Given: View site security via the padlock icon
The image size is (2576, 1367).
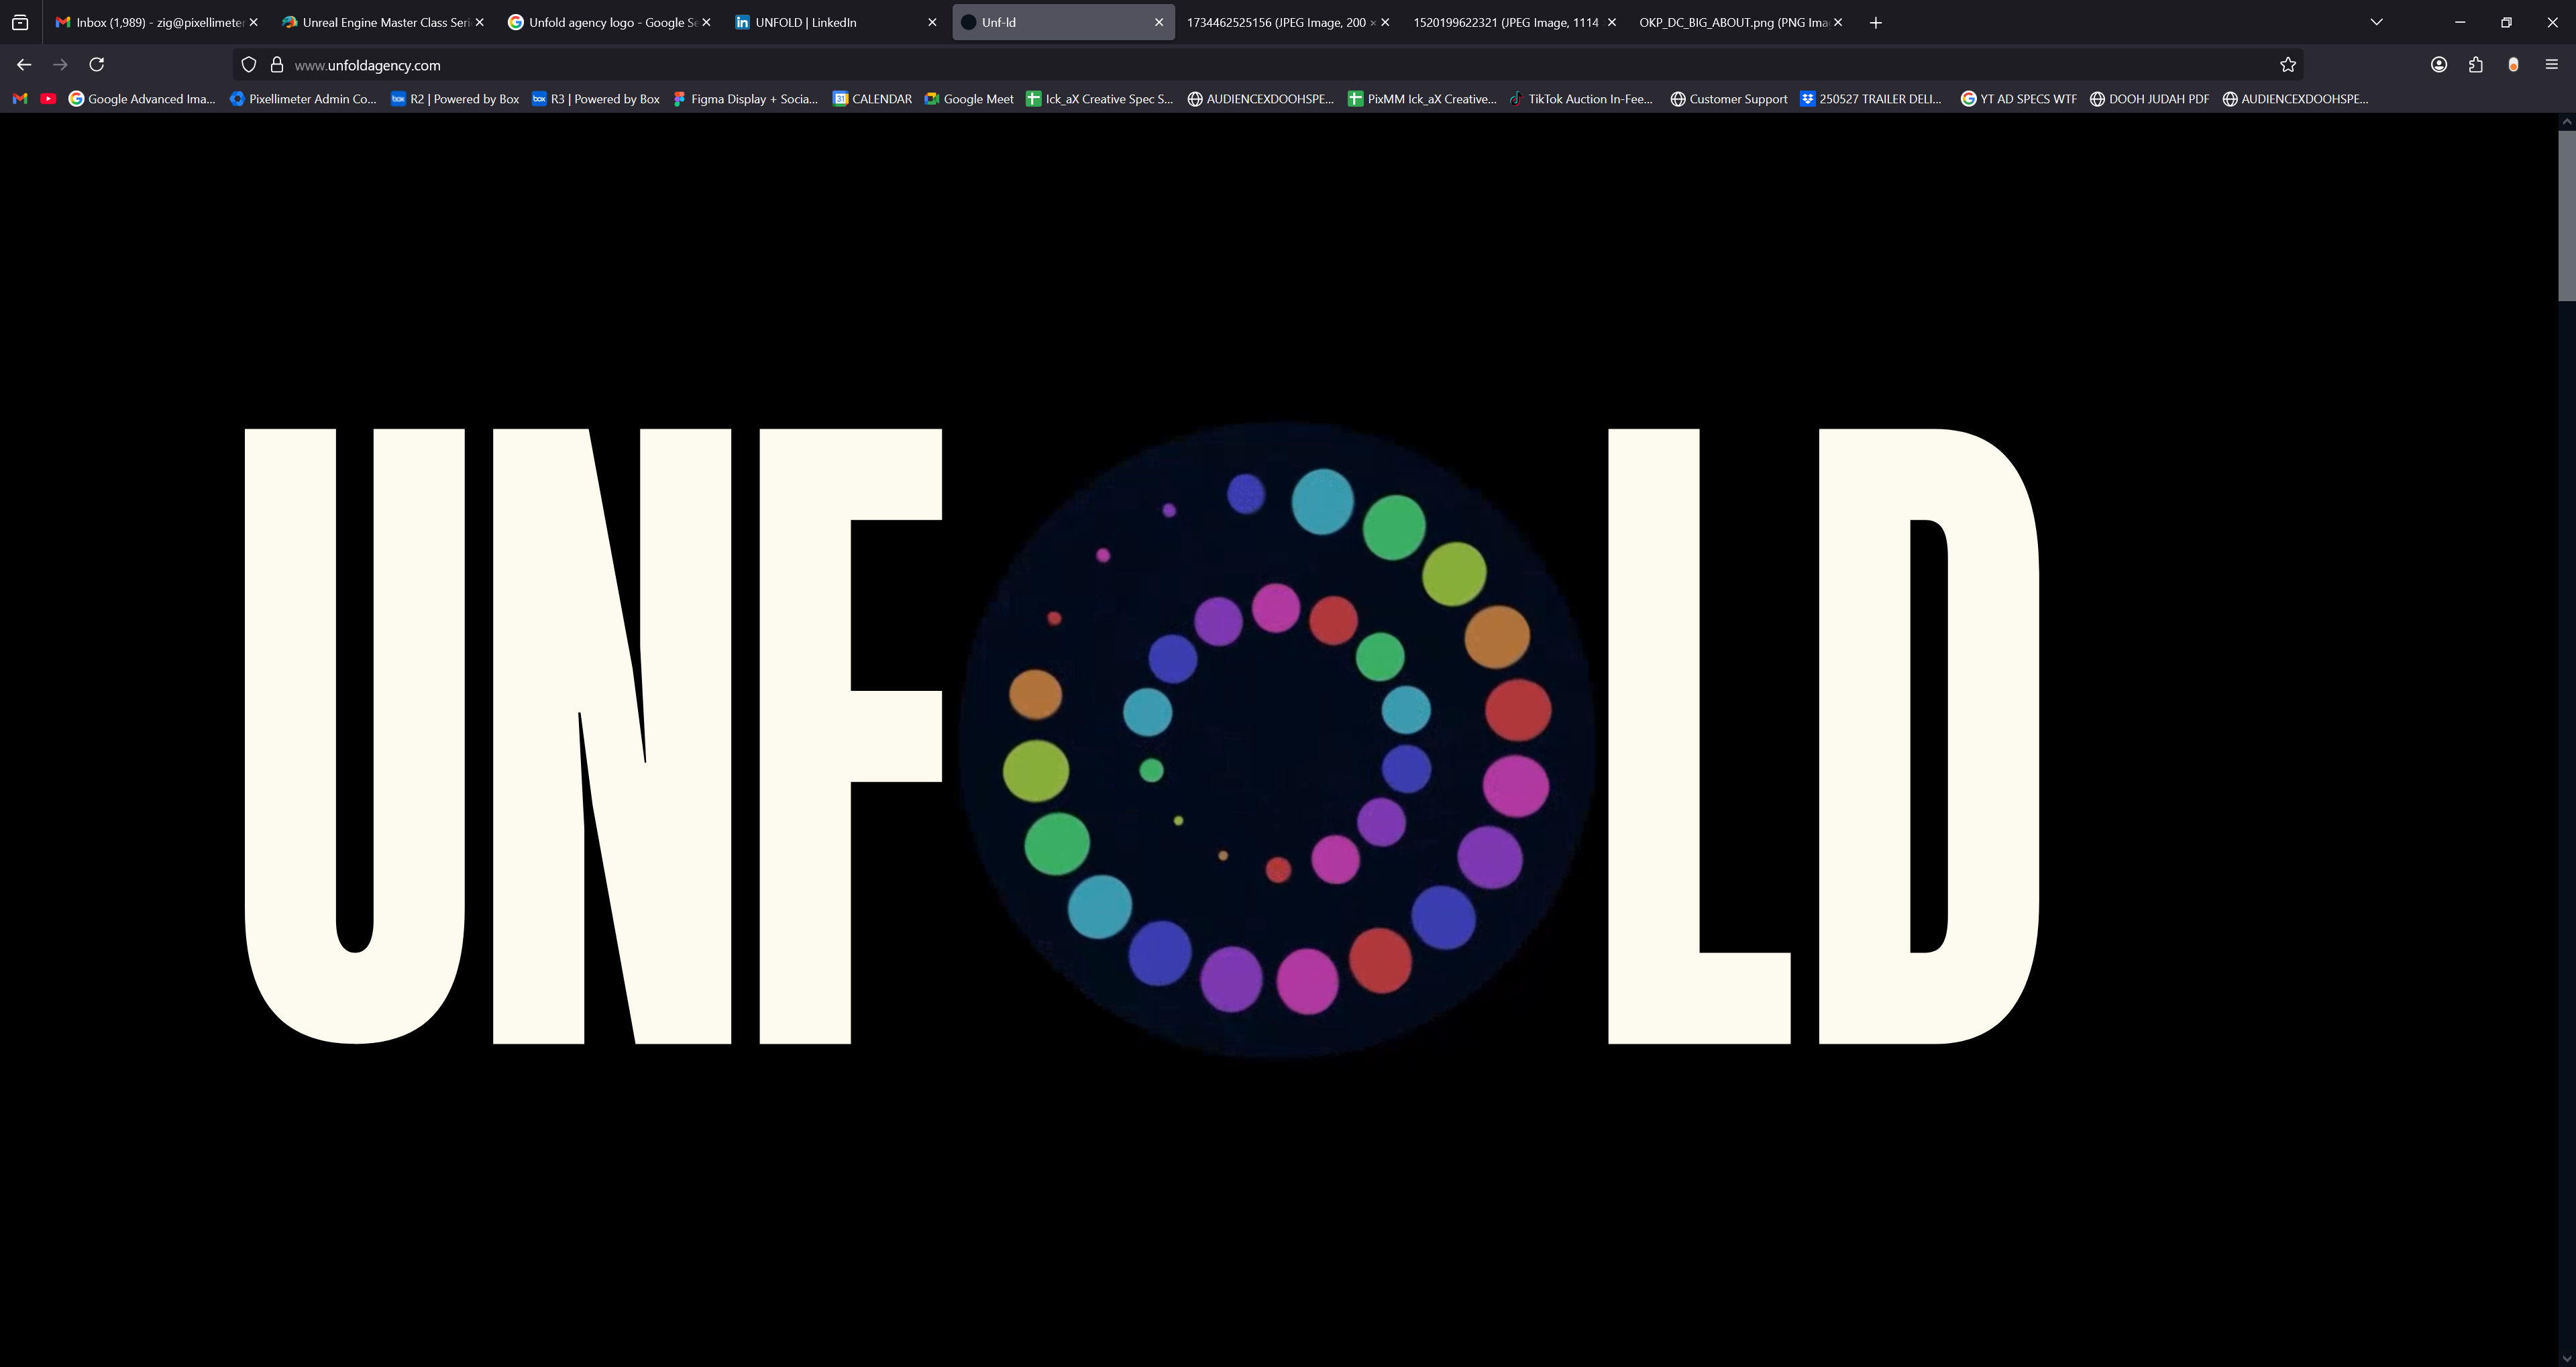Looking at the screenshot, I should click(x=277, y=65).
